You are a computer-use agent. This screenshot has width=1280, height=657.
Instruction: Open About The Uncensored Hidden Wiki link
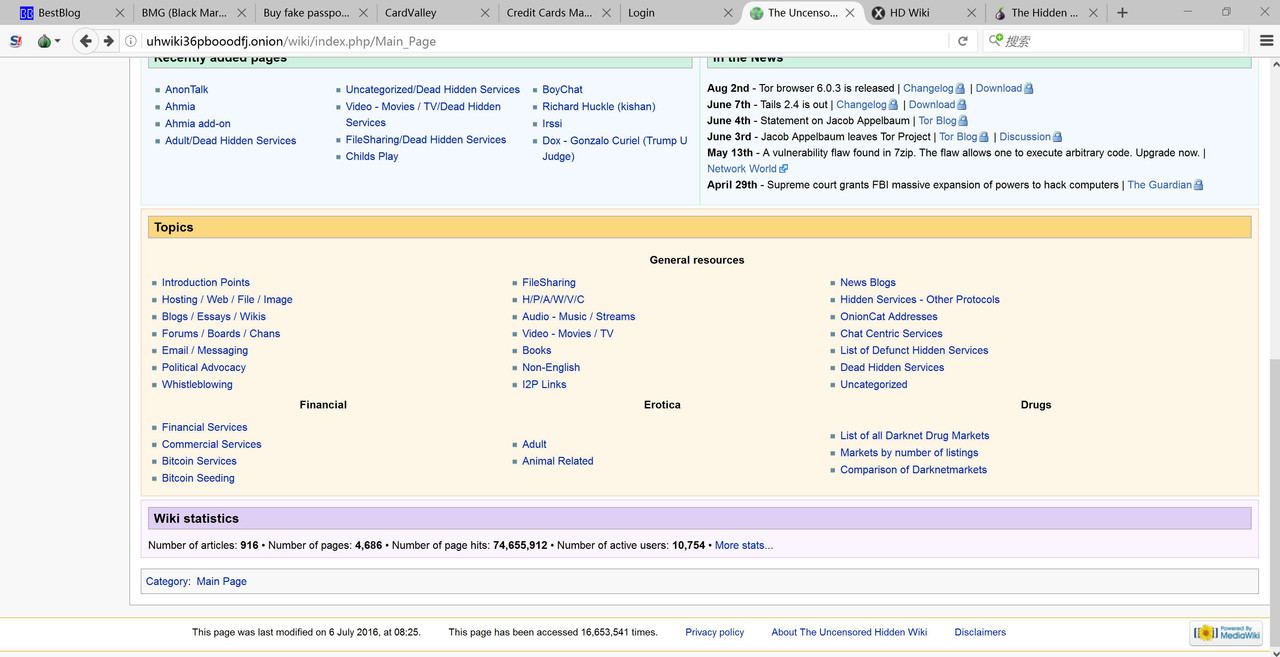[x=849, y=633]
